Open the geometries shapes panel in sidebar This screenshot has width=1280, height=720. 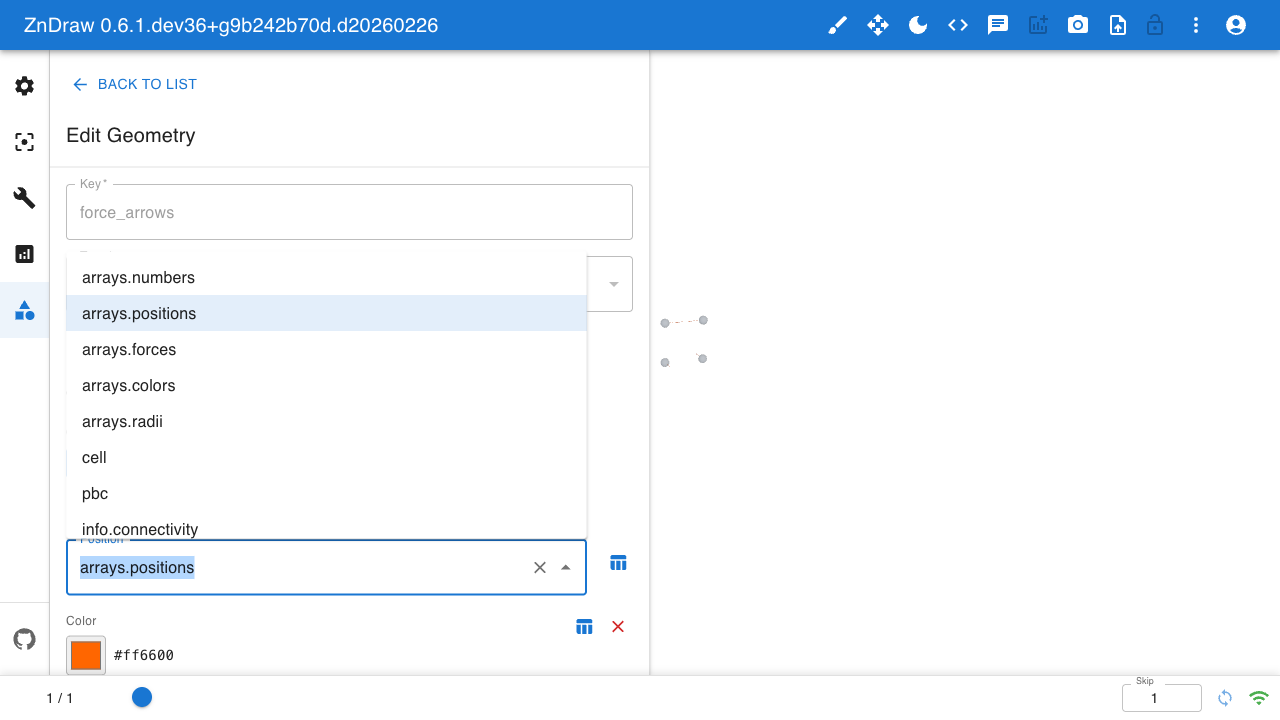25,310
